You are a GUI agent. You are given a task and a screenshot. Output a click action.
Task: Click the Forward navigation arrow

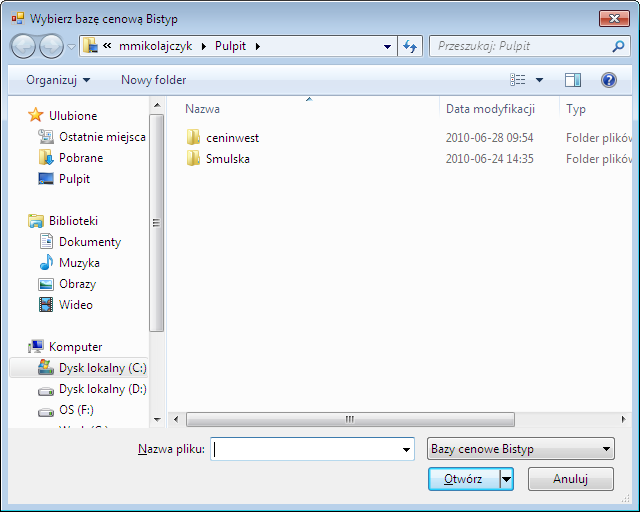pyautogui.click(x=51, y=46)
